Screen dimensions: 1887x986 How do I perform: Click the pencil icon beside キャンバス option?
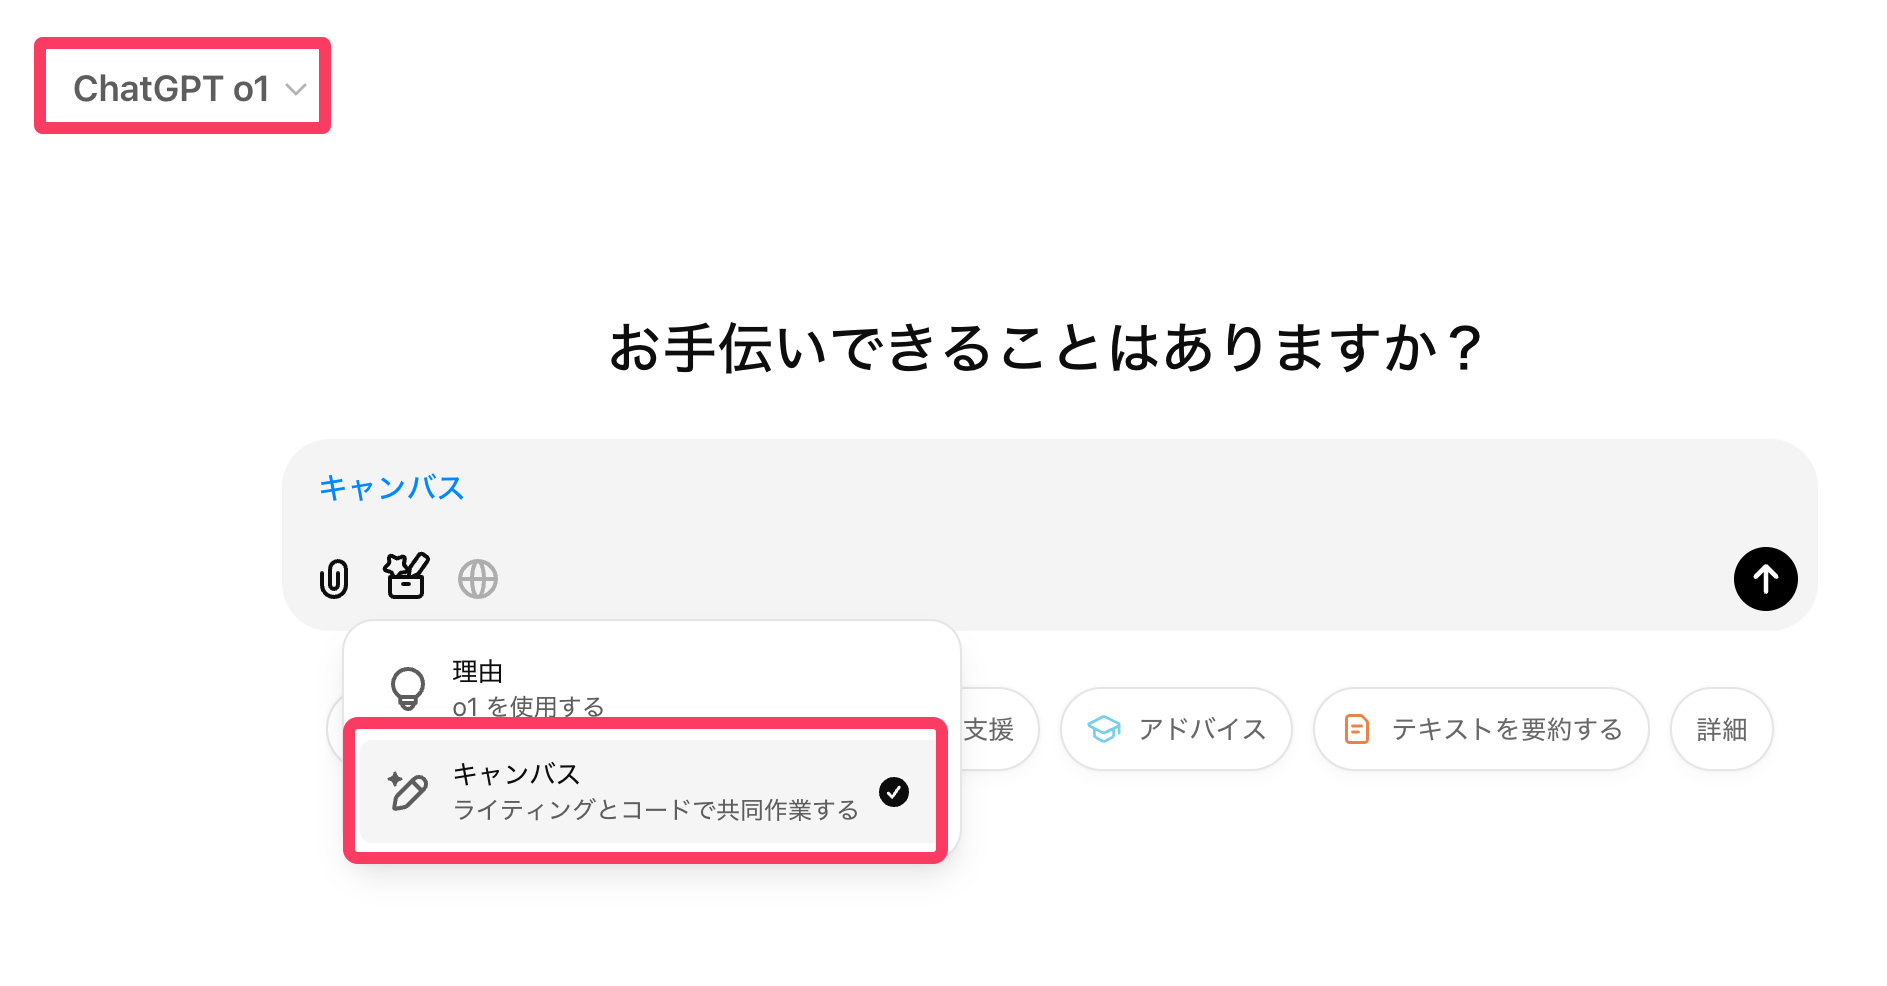click(408, 792)
